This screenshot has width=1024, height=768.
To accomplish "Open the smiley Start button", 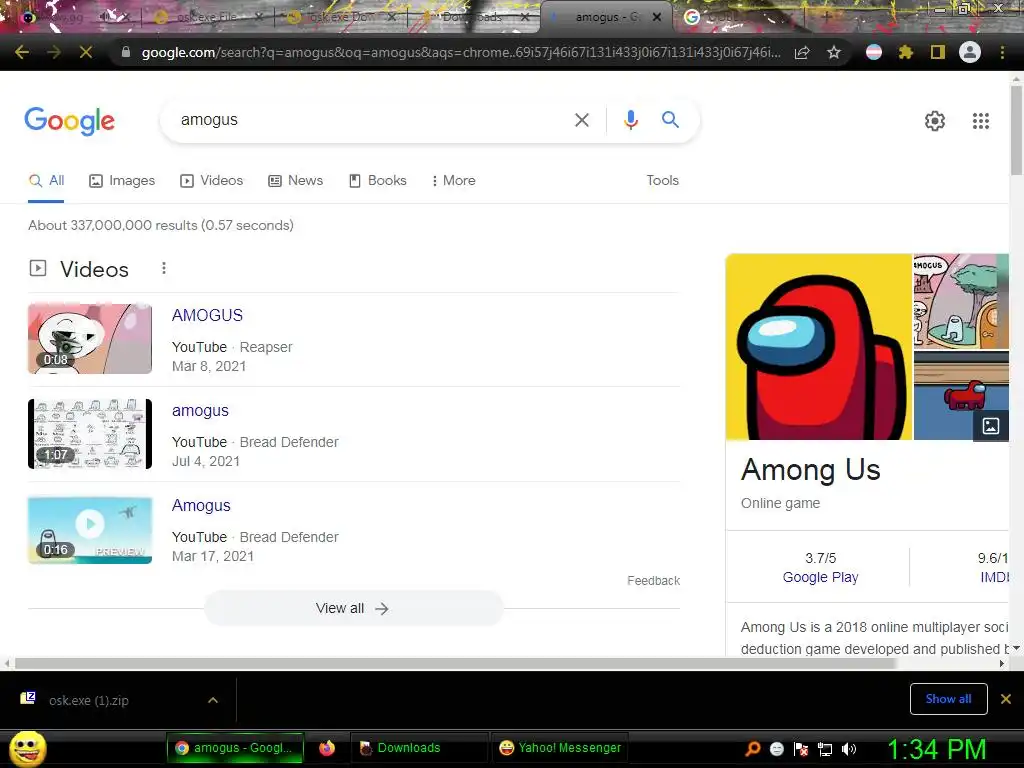I will point(27,748).
